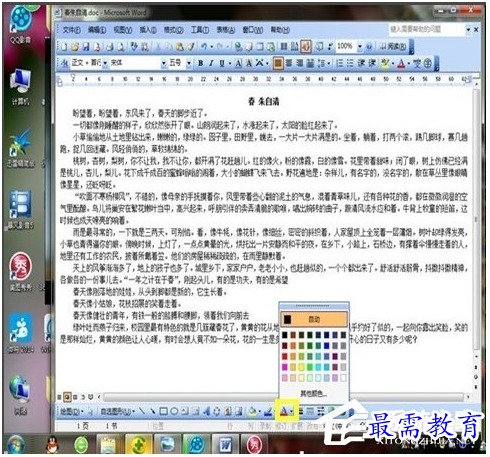490x457 pixels.
Task: Click the Save floppy disk icon
Action: coord(86,46)
